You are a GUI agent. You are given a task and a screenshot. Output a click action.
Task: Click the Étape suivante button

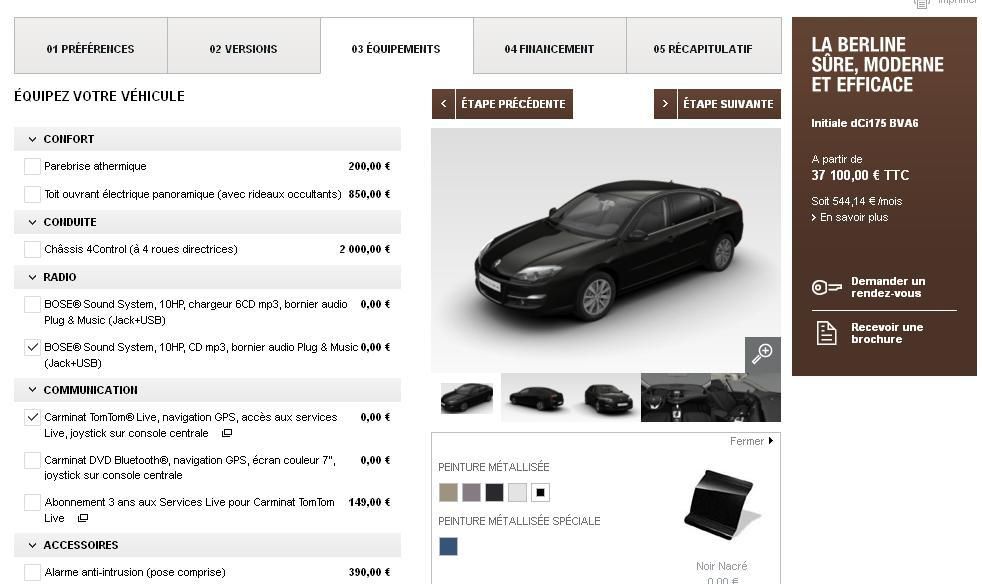(x=717, y=104)
